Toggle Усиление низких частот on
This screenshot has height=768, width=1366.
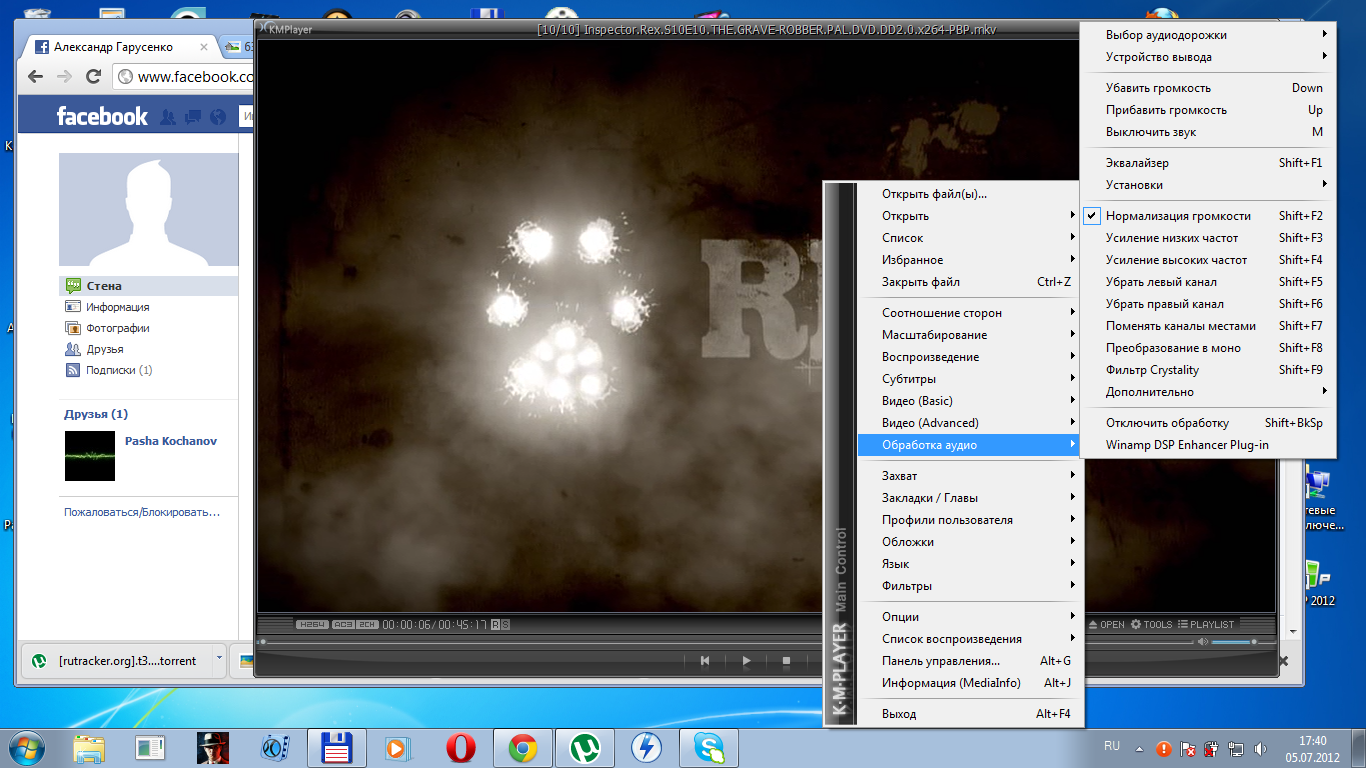click(x=1171, y=238)
